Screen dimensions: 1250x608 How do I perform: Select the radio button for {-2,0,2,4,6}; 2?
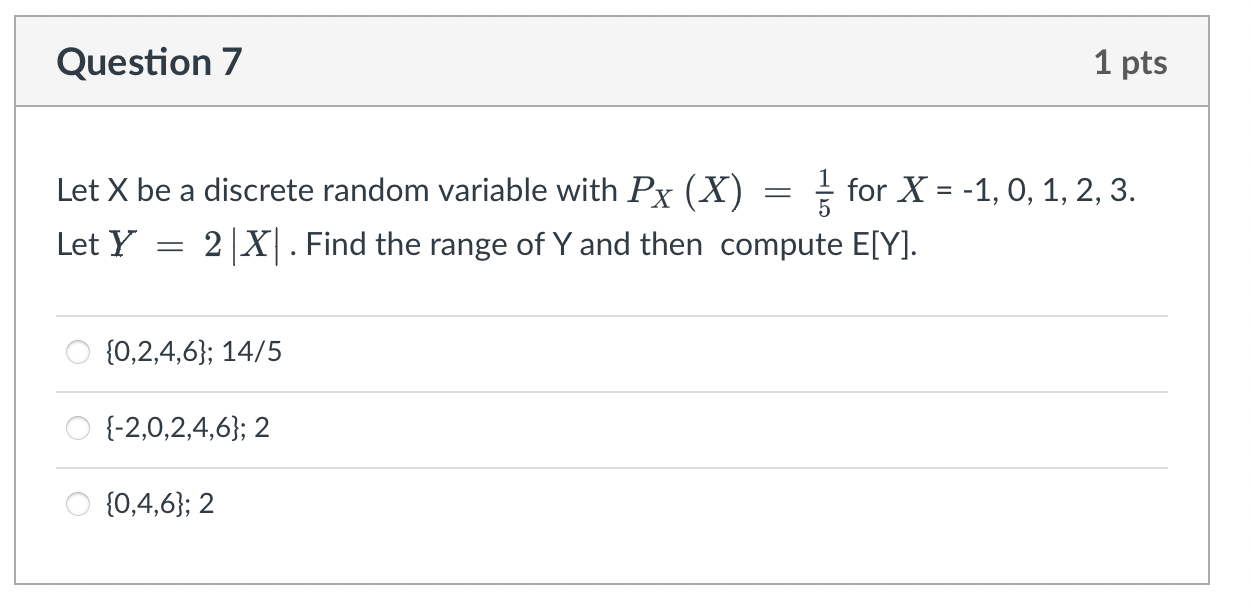pos(78,428)
